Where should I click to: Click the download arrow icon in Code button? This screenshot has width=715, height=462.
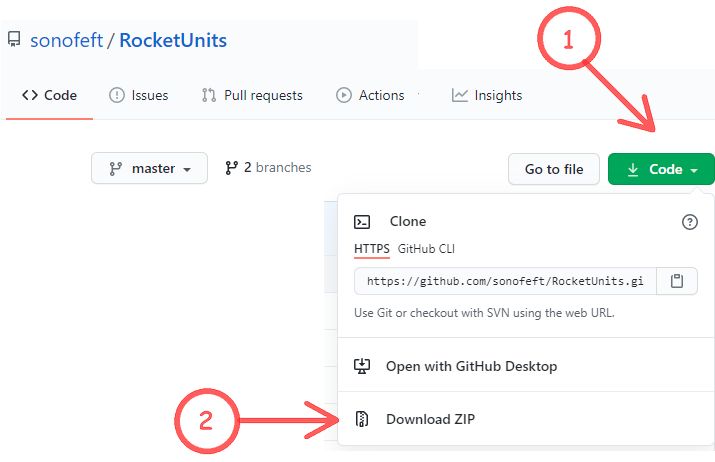(632, 170)
